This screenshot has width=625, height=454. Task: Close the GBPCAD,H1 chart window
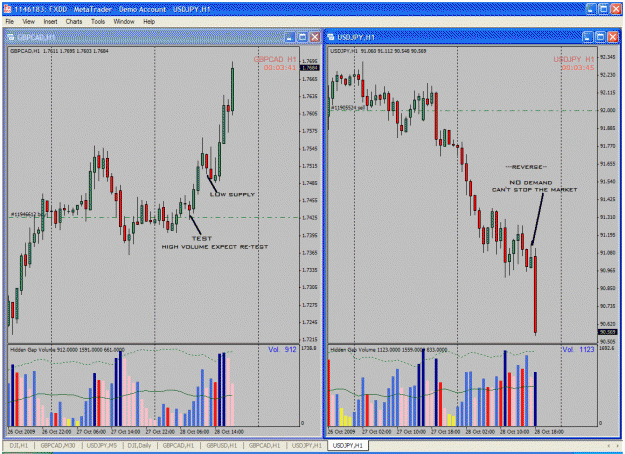[315, 37]
